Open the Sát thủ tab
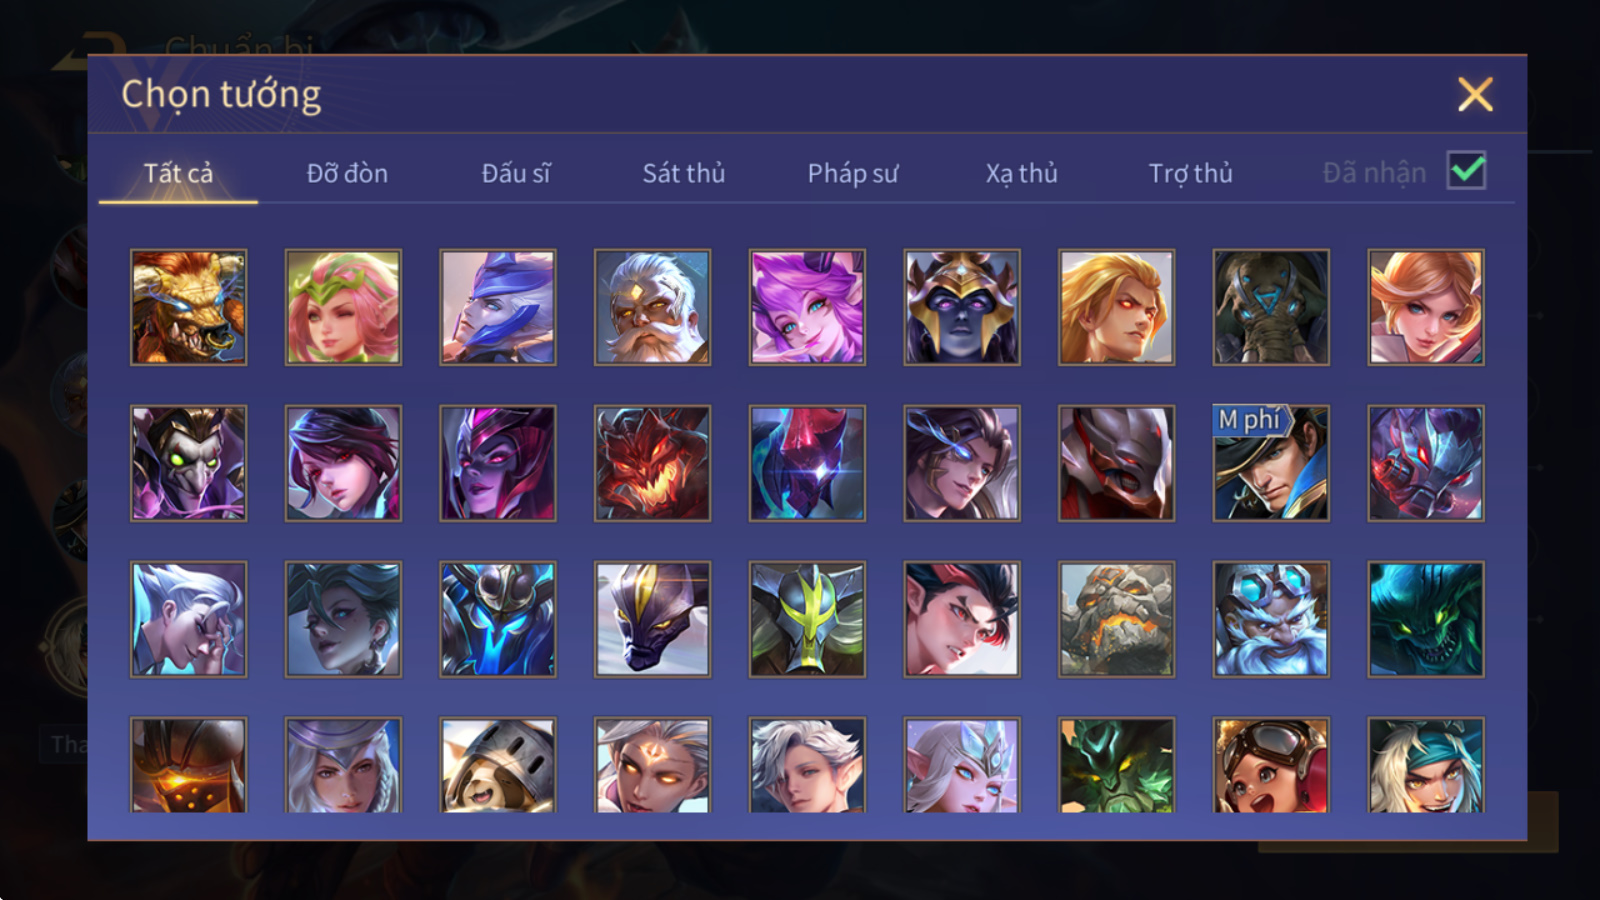 tap(684, 173)
